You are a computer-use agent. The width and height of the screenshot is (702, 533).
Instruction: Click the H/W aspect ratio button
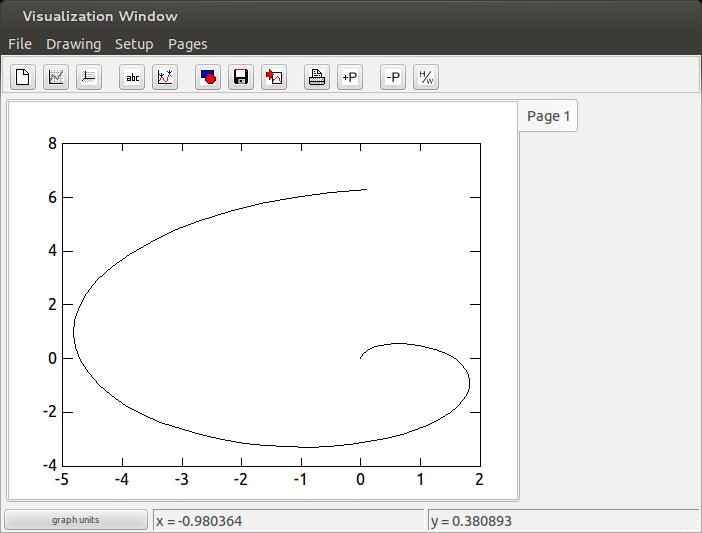(x=426, y=77)
